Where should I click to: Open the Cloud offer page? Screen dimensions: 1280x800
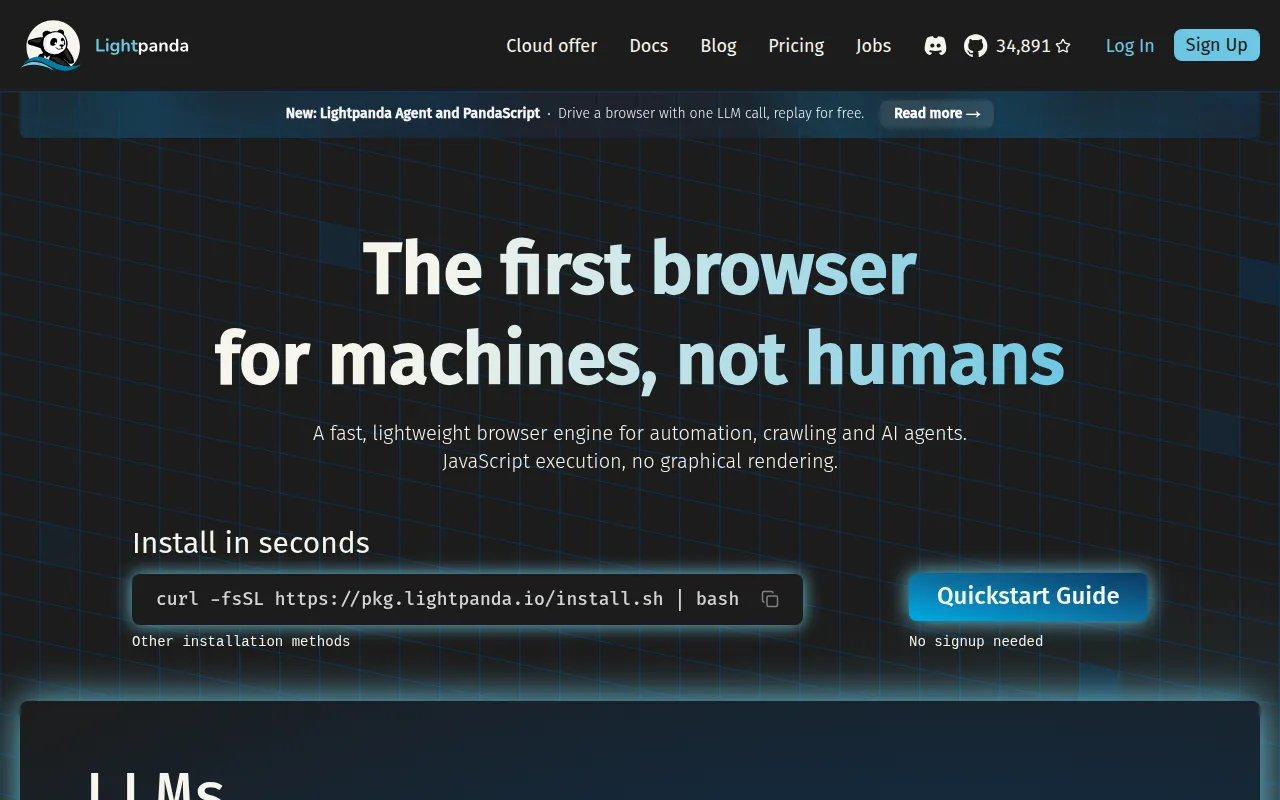551,46
